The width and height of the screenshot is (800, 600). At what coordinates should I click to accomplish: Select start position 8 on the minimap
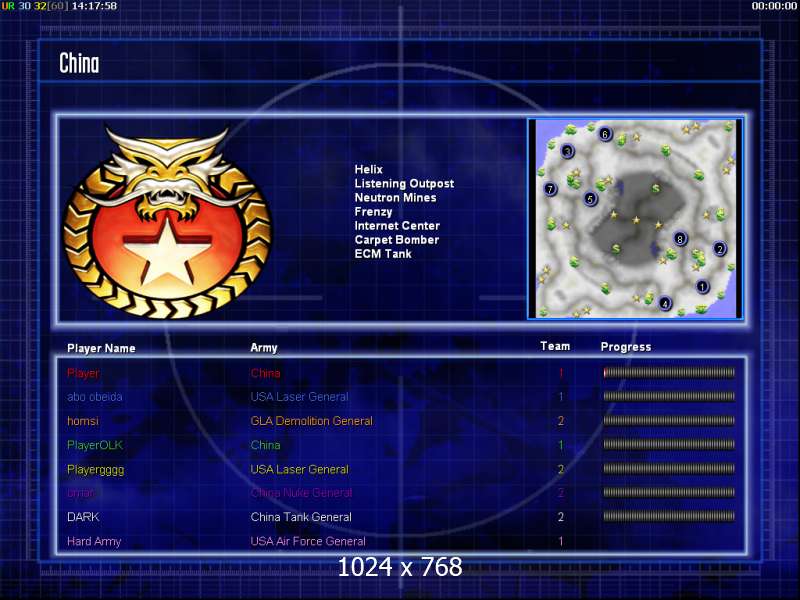coord(680,238)
